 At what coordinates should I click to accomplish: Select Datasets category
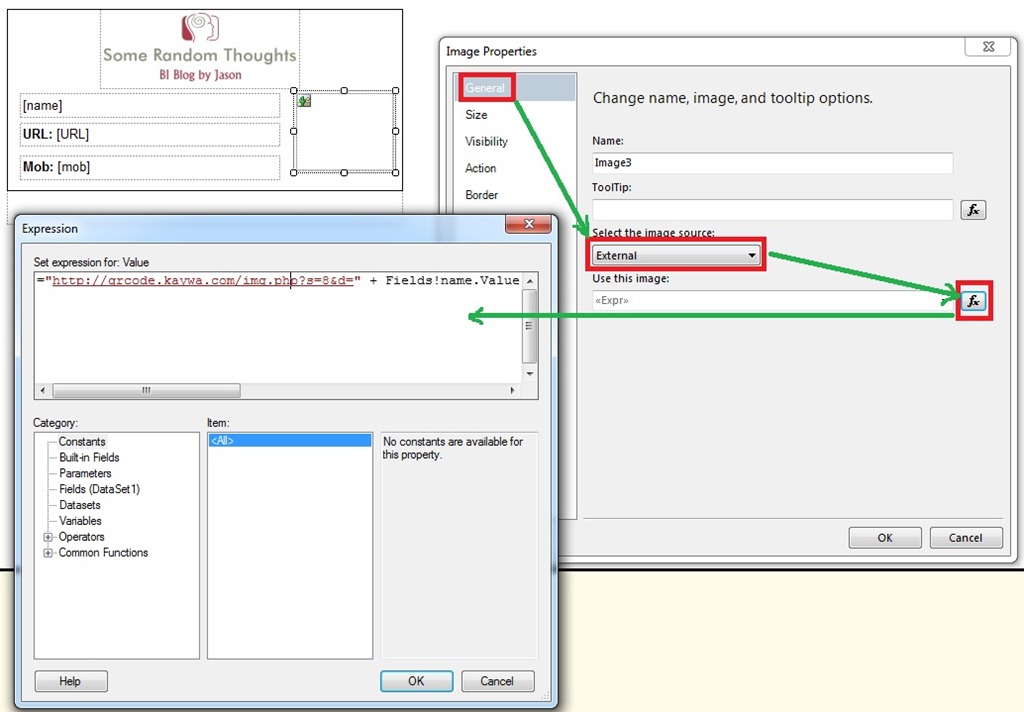click(x=80, y=505)
